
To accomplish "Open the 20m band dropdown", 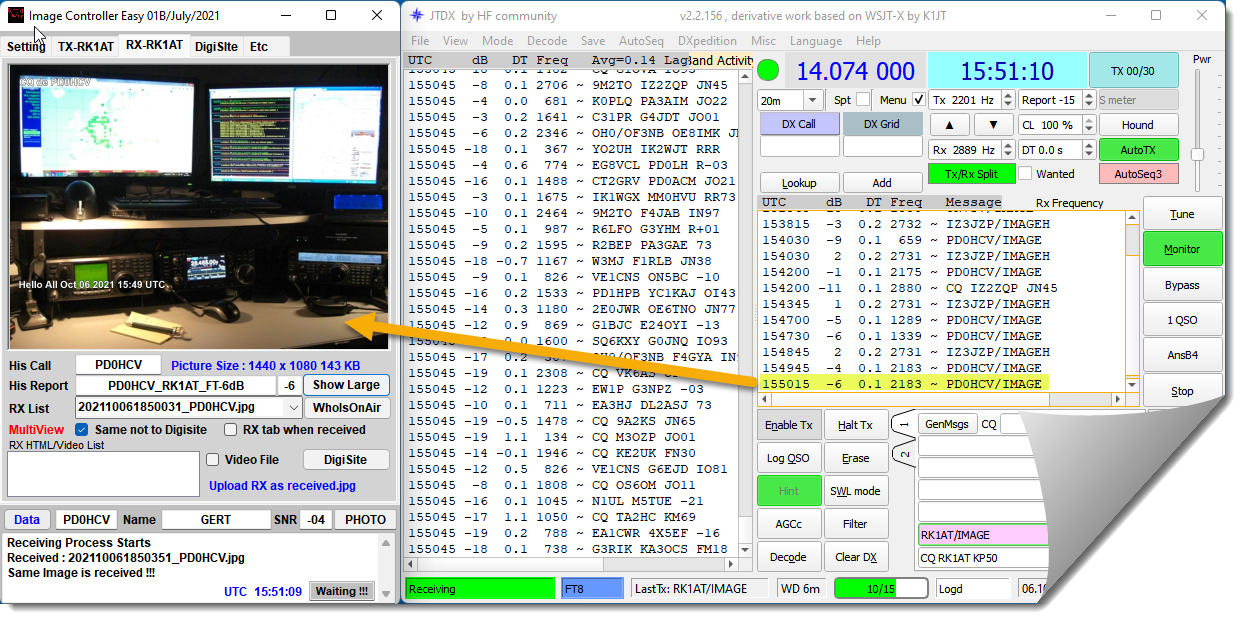I will tap(812, 100).
